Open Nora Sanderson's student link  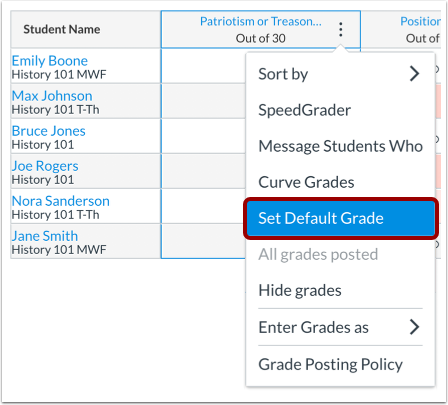[x=61, y=201]
